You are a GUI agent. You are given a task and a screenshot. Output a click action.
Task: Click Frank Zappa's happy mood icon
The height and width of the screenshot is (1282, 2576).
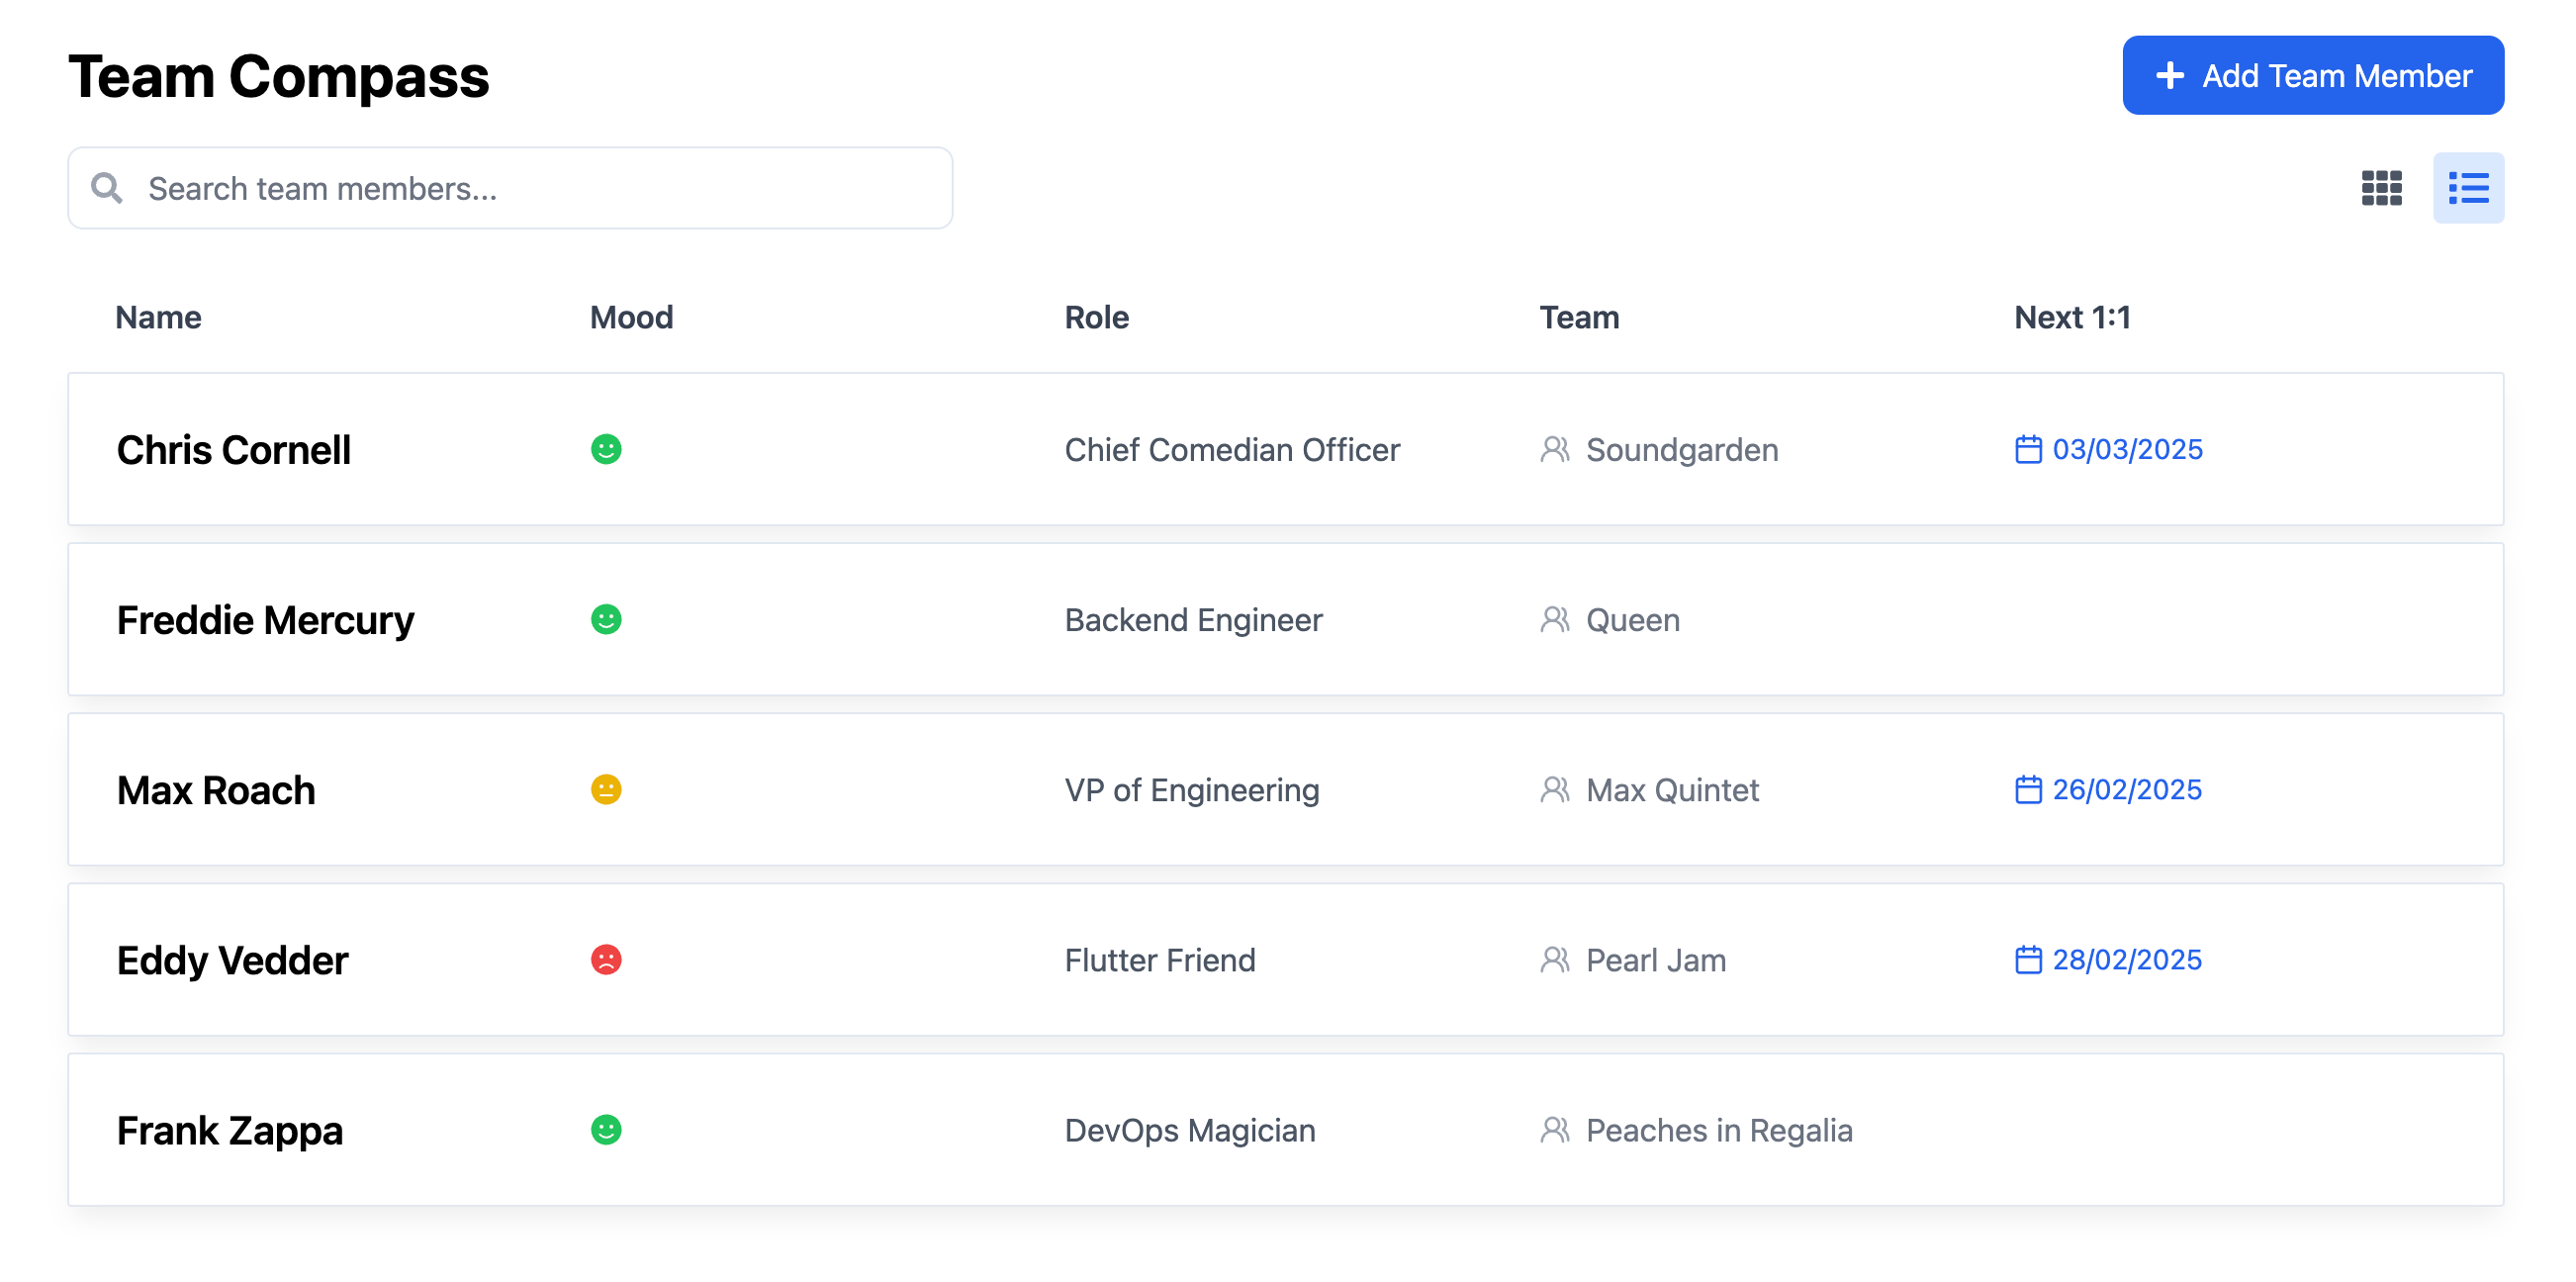pos(606,1129)
